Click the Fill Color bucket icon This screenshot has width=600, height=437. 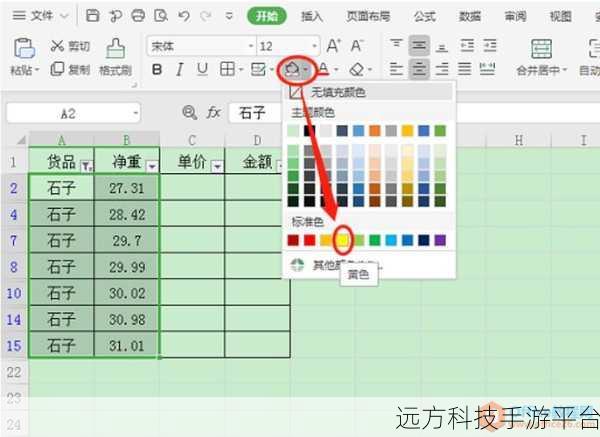292,69
